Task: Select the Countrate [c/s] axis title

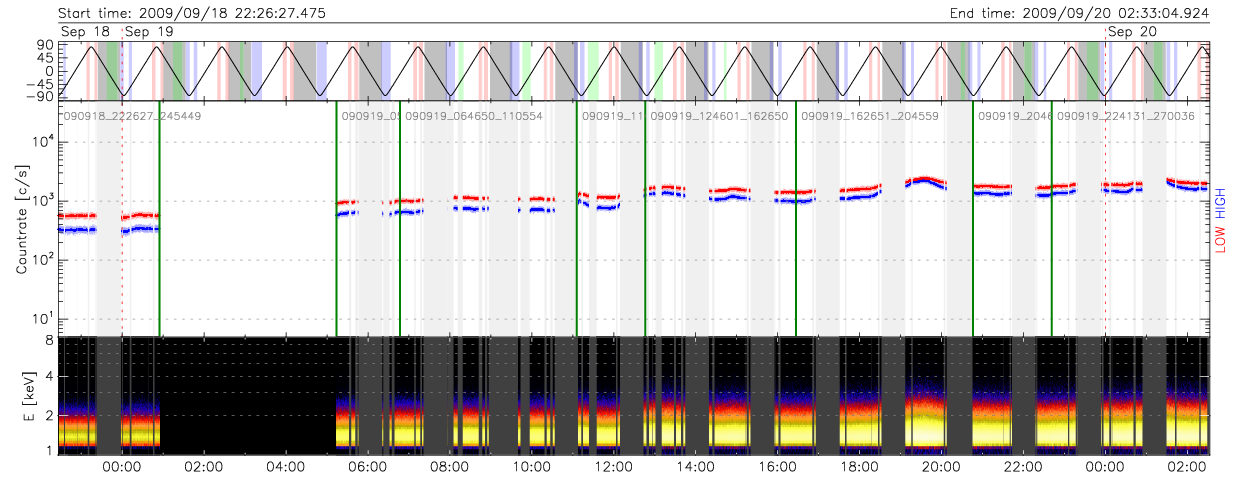Action: (x=21, y=222)
